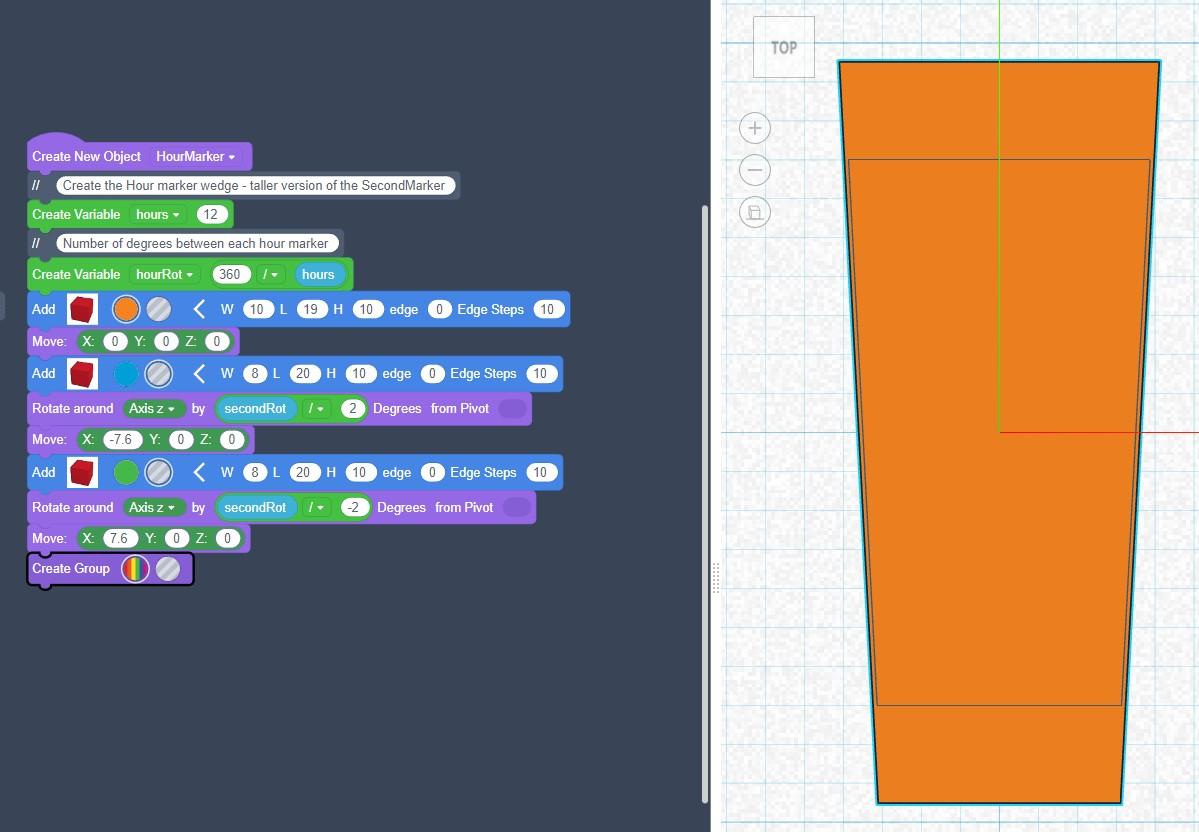The image size is (1199, 832).
Task: Click the comment 'Create the Hour marker wedge'
Action: pyautogui.click(x=255, y=186)
